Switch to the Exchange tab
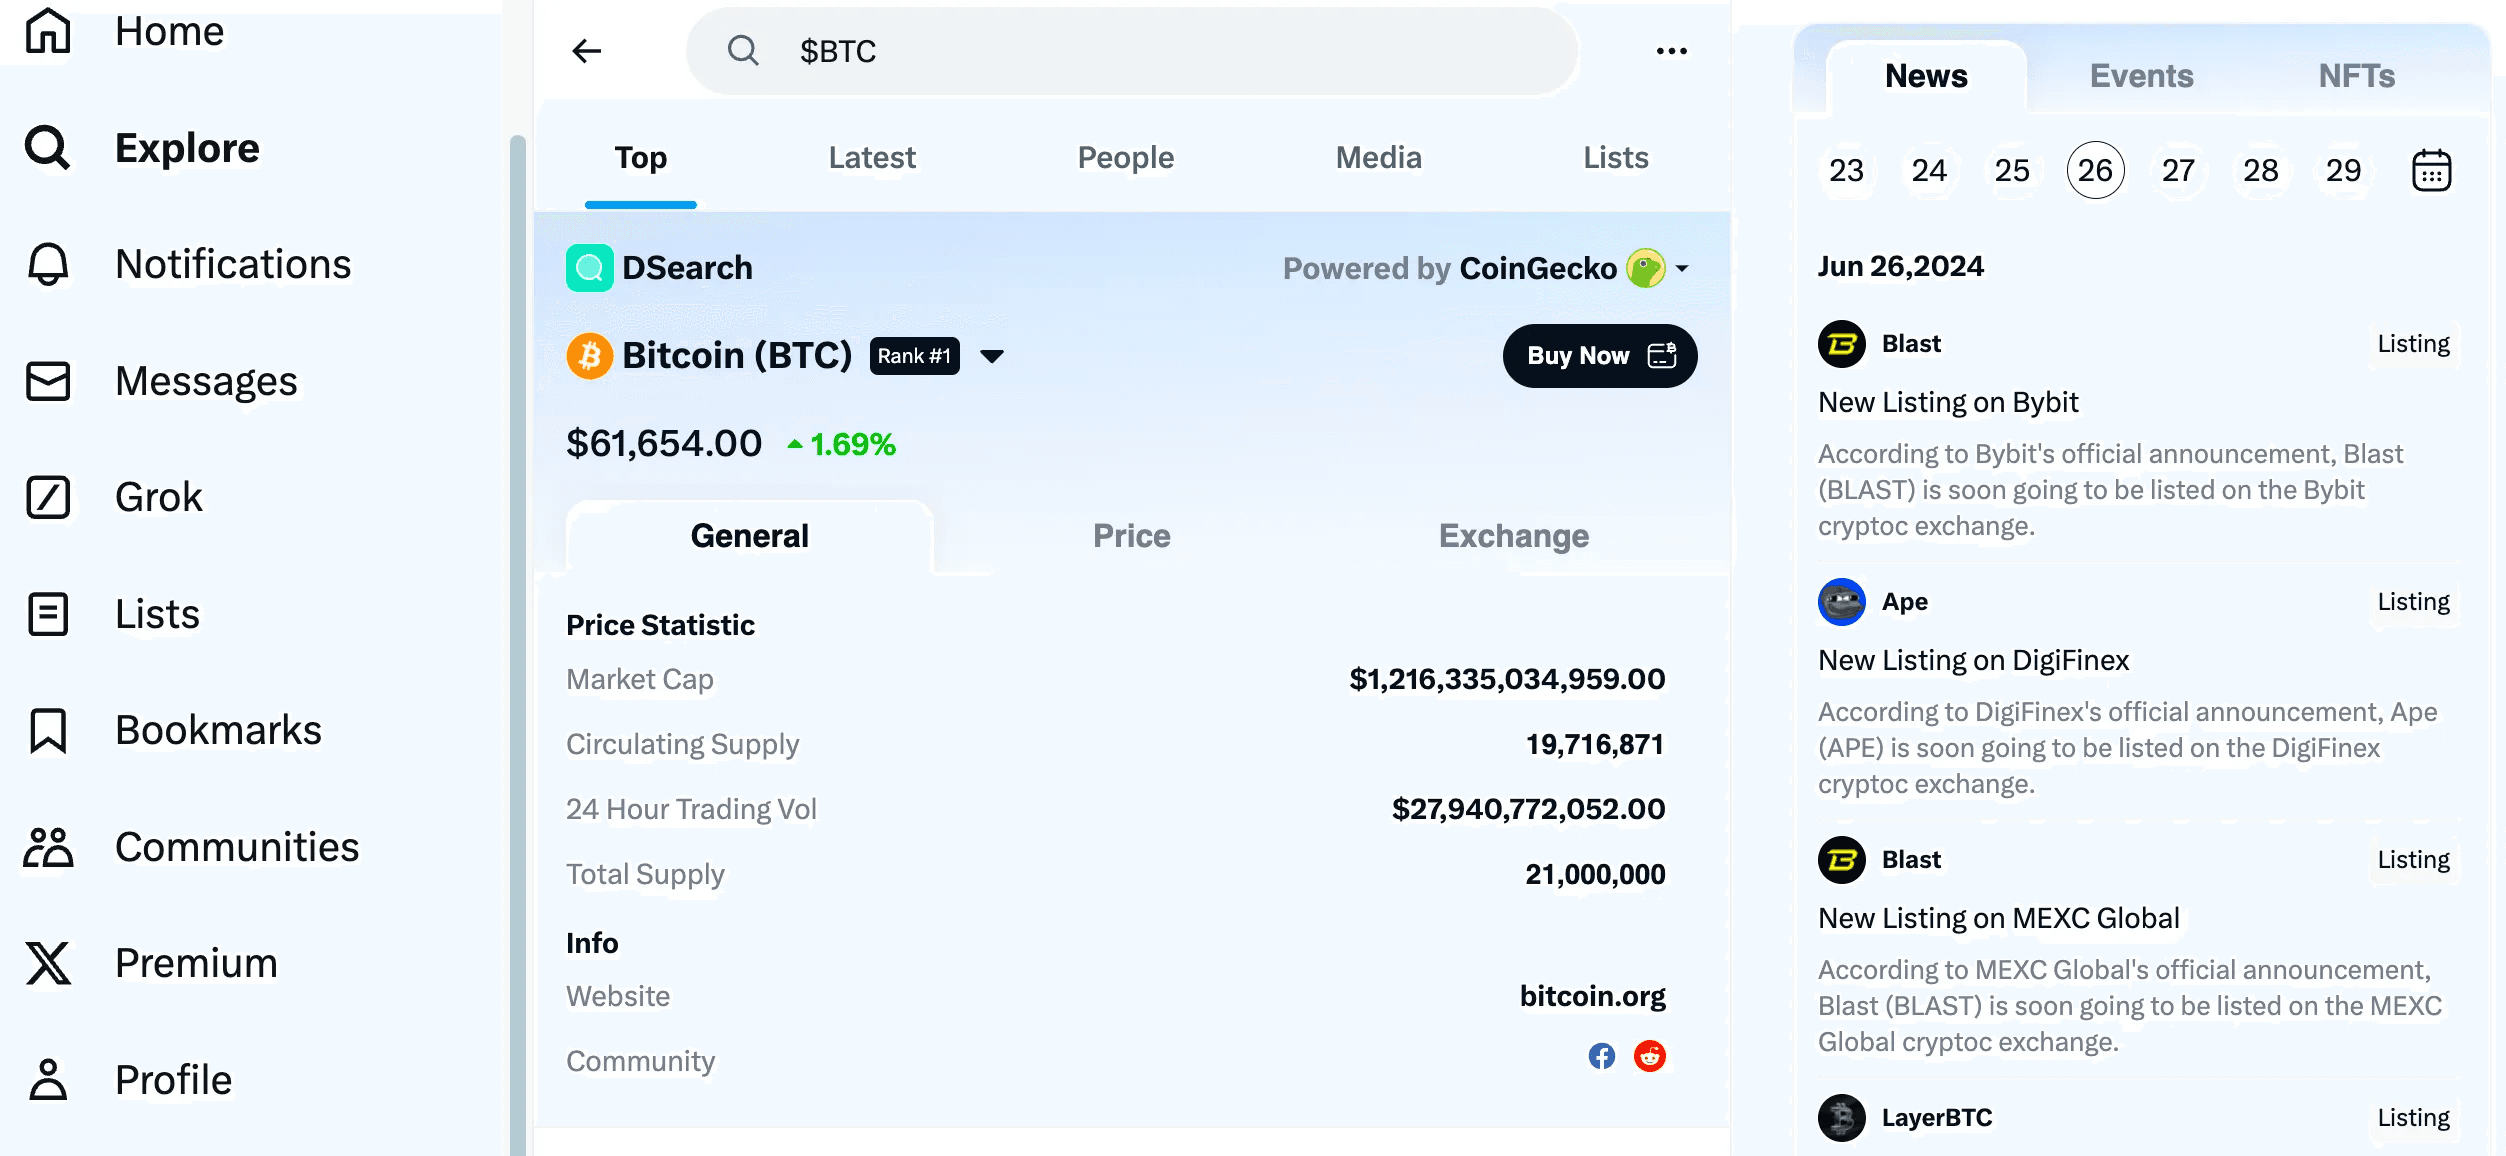This screenshot has height=1156, width=2506. click(1513, 536)
